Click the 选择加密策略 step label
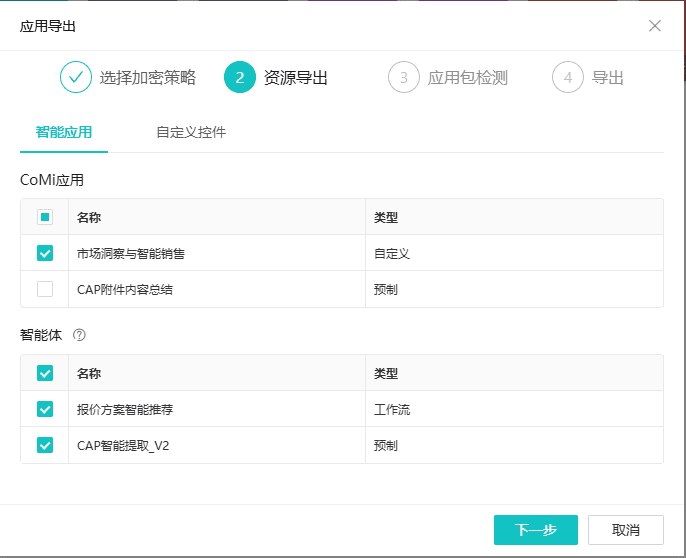The image size is (686, 558). coord(148,77)
